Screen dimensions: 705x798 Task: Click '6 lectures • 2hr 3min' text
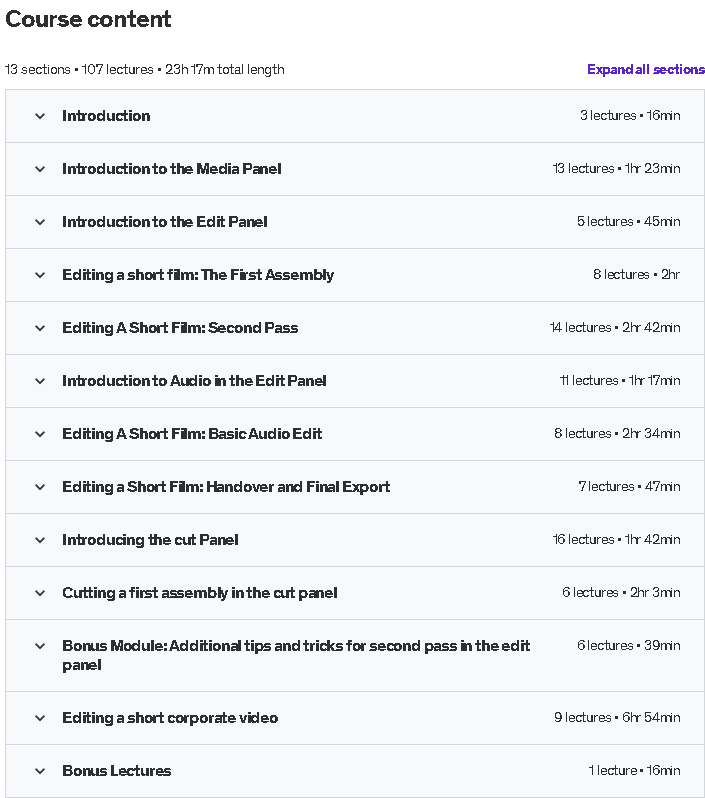click(x=621, y=592)
